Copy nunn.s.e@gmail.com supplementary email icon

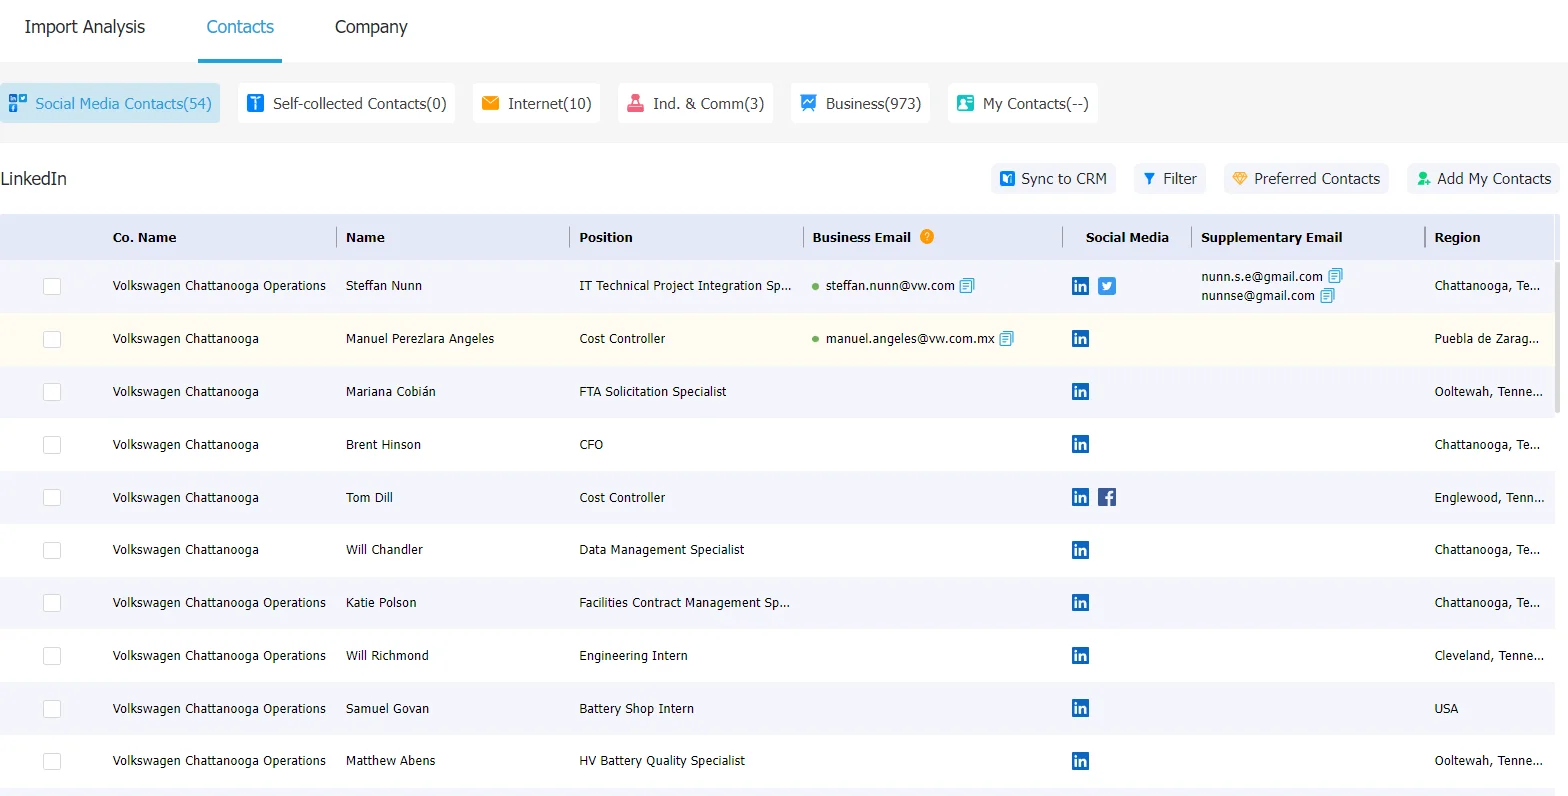[1335, 276]
